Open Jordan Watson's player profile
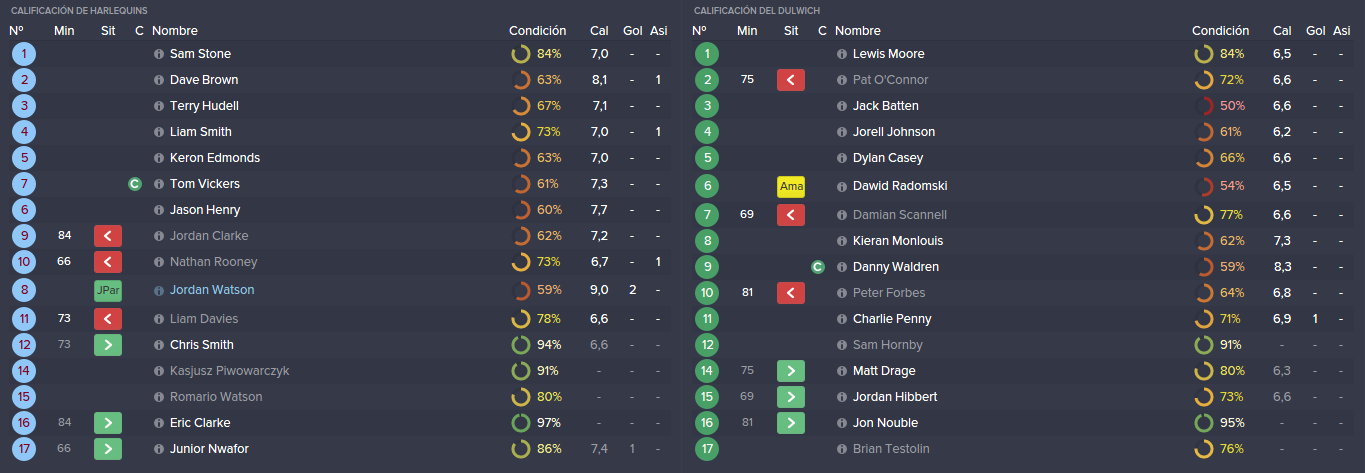This screenshot has width=1365, height=473. point(212,290)
